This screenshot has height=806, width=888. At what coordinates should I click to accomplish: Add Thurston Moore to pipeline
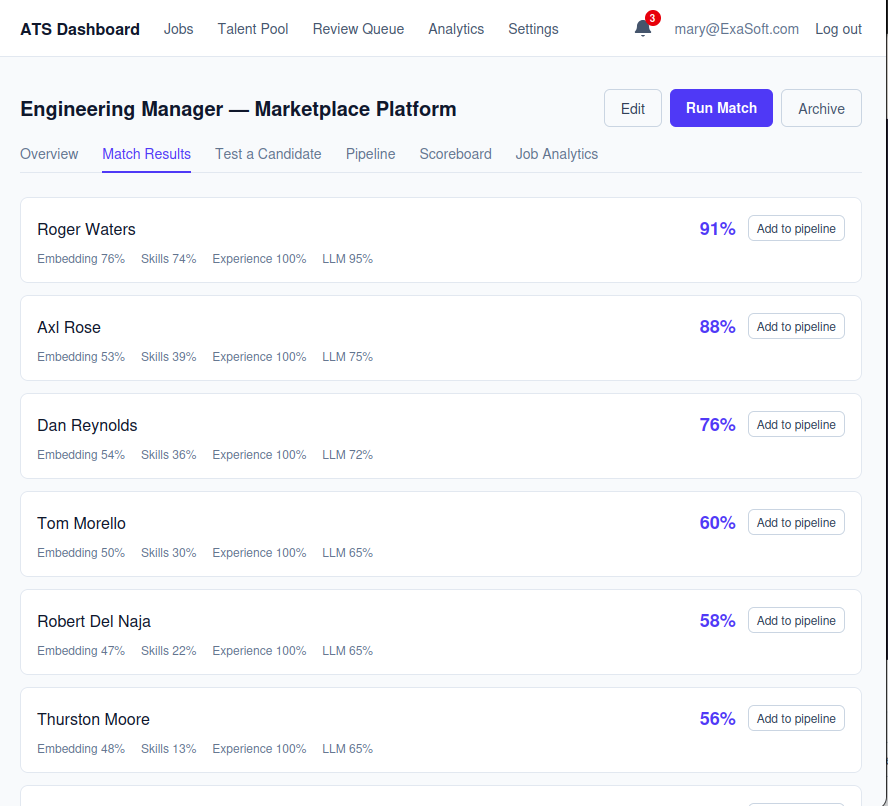796,718
